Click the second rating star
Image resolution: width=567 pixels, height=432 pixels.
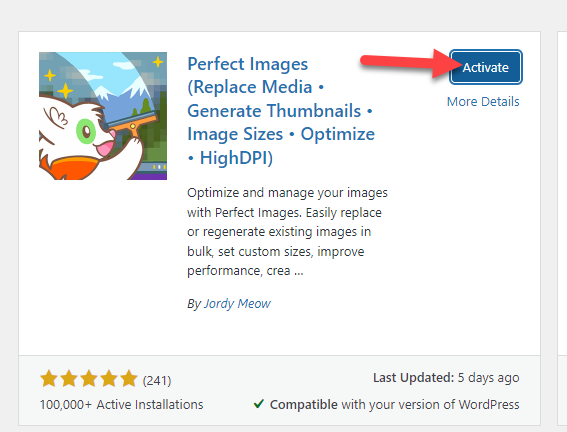[x=69, y=379]
